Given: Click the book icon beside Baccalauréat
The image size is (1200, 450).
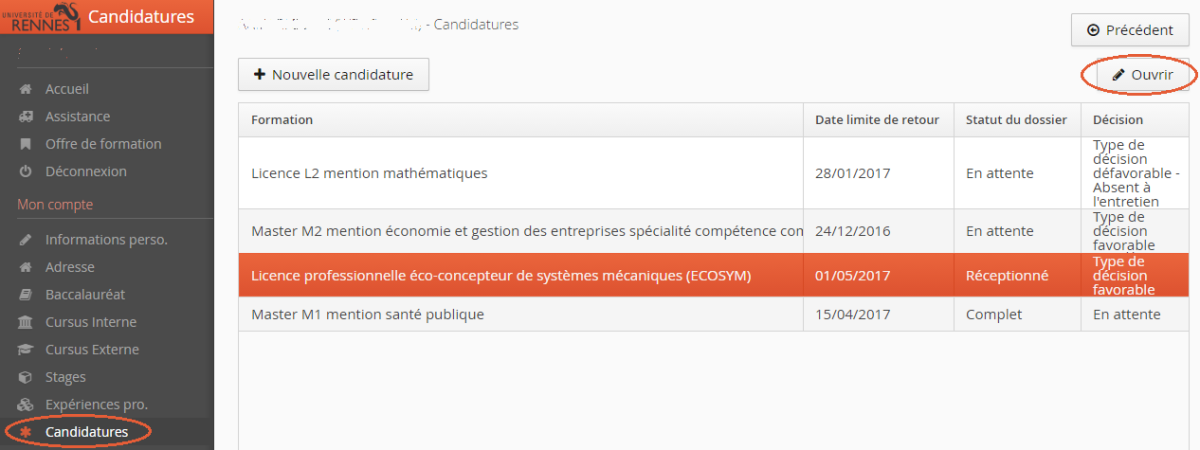Looking at the screenshot, I should click(x=26, y=295).
